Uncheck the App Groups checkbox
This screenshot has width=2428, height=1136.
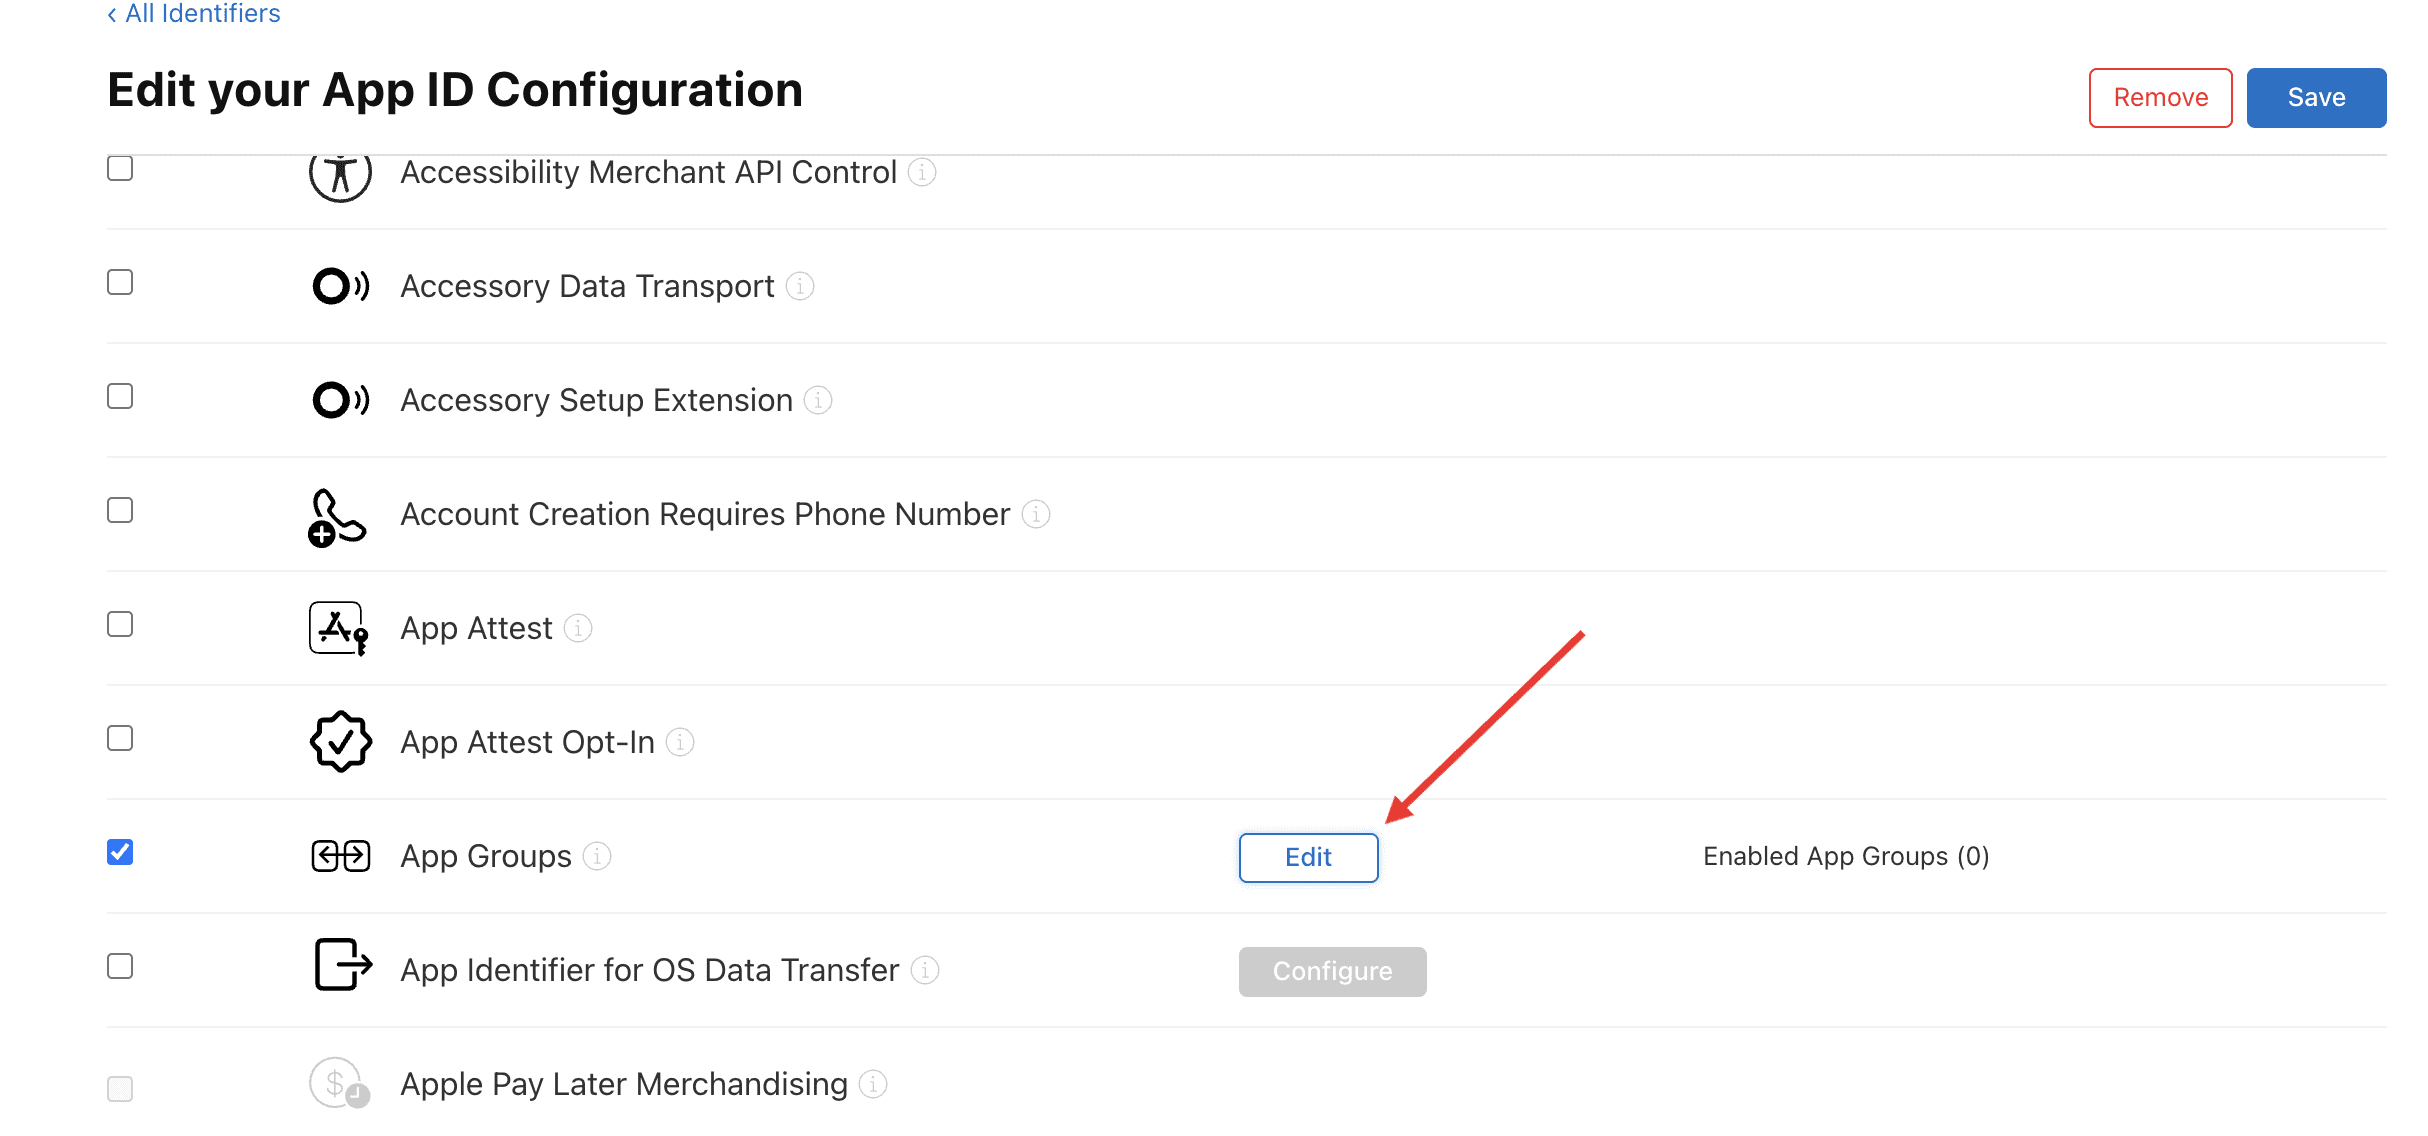coord(120,852)
